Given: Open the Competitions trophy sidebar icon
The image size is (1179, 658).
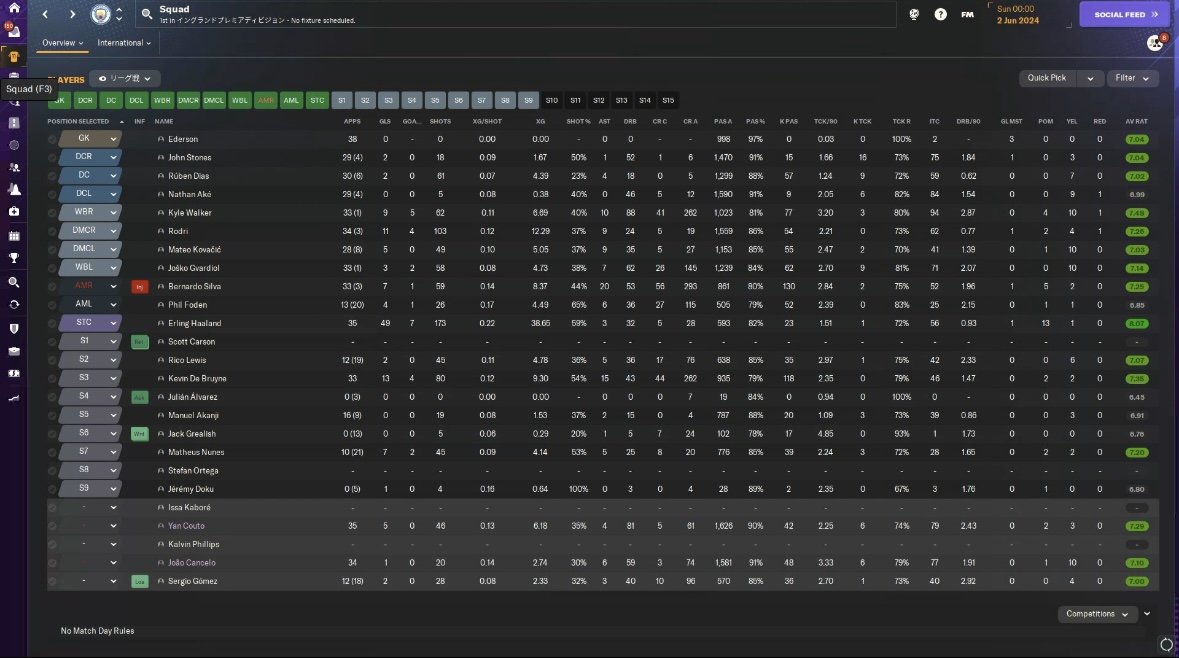Looking at the screenshot, I should coord(14,258).
